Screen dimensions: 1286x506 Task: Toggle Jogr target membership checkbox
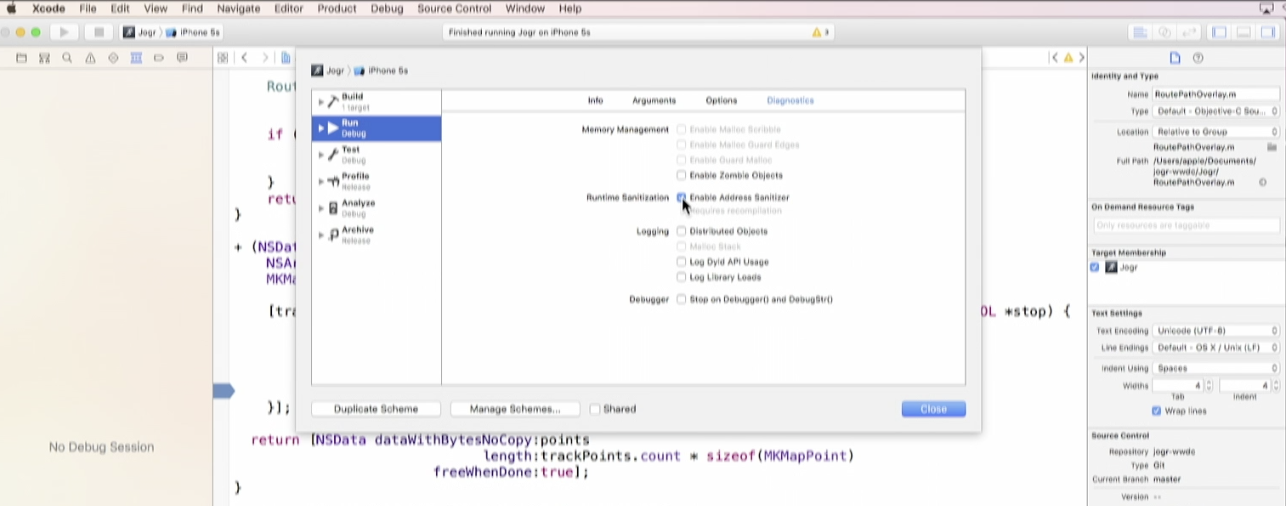coord(1095,267)
